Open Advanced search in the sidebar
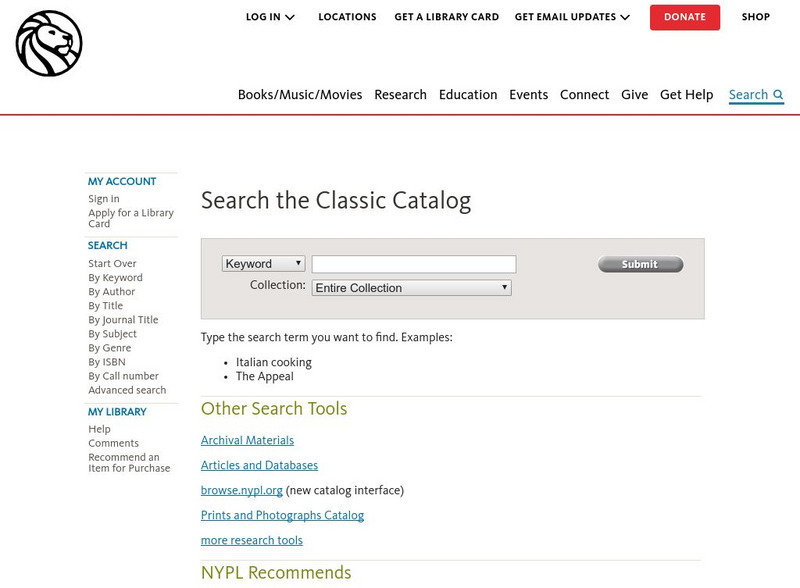The image size is (800, 588). click(x=127, y=390)
